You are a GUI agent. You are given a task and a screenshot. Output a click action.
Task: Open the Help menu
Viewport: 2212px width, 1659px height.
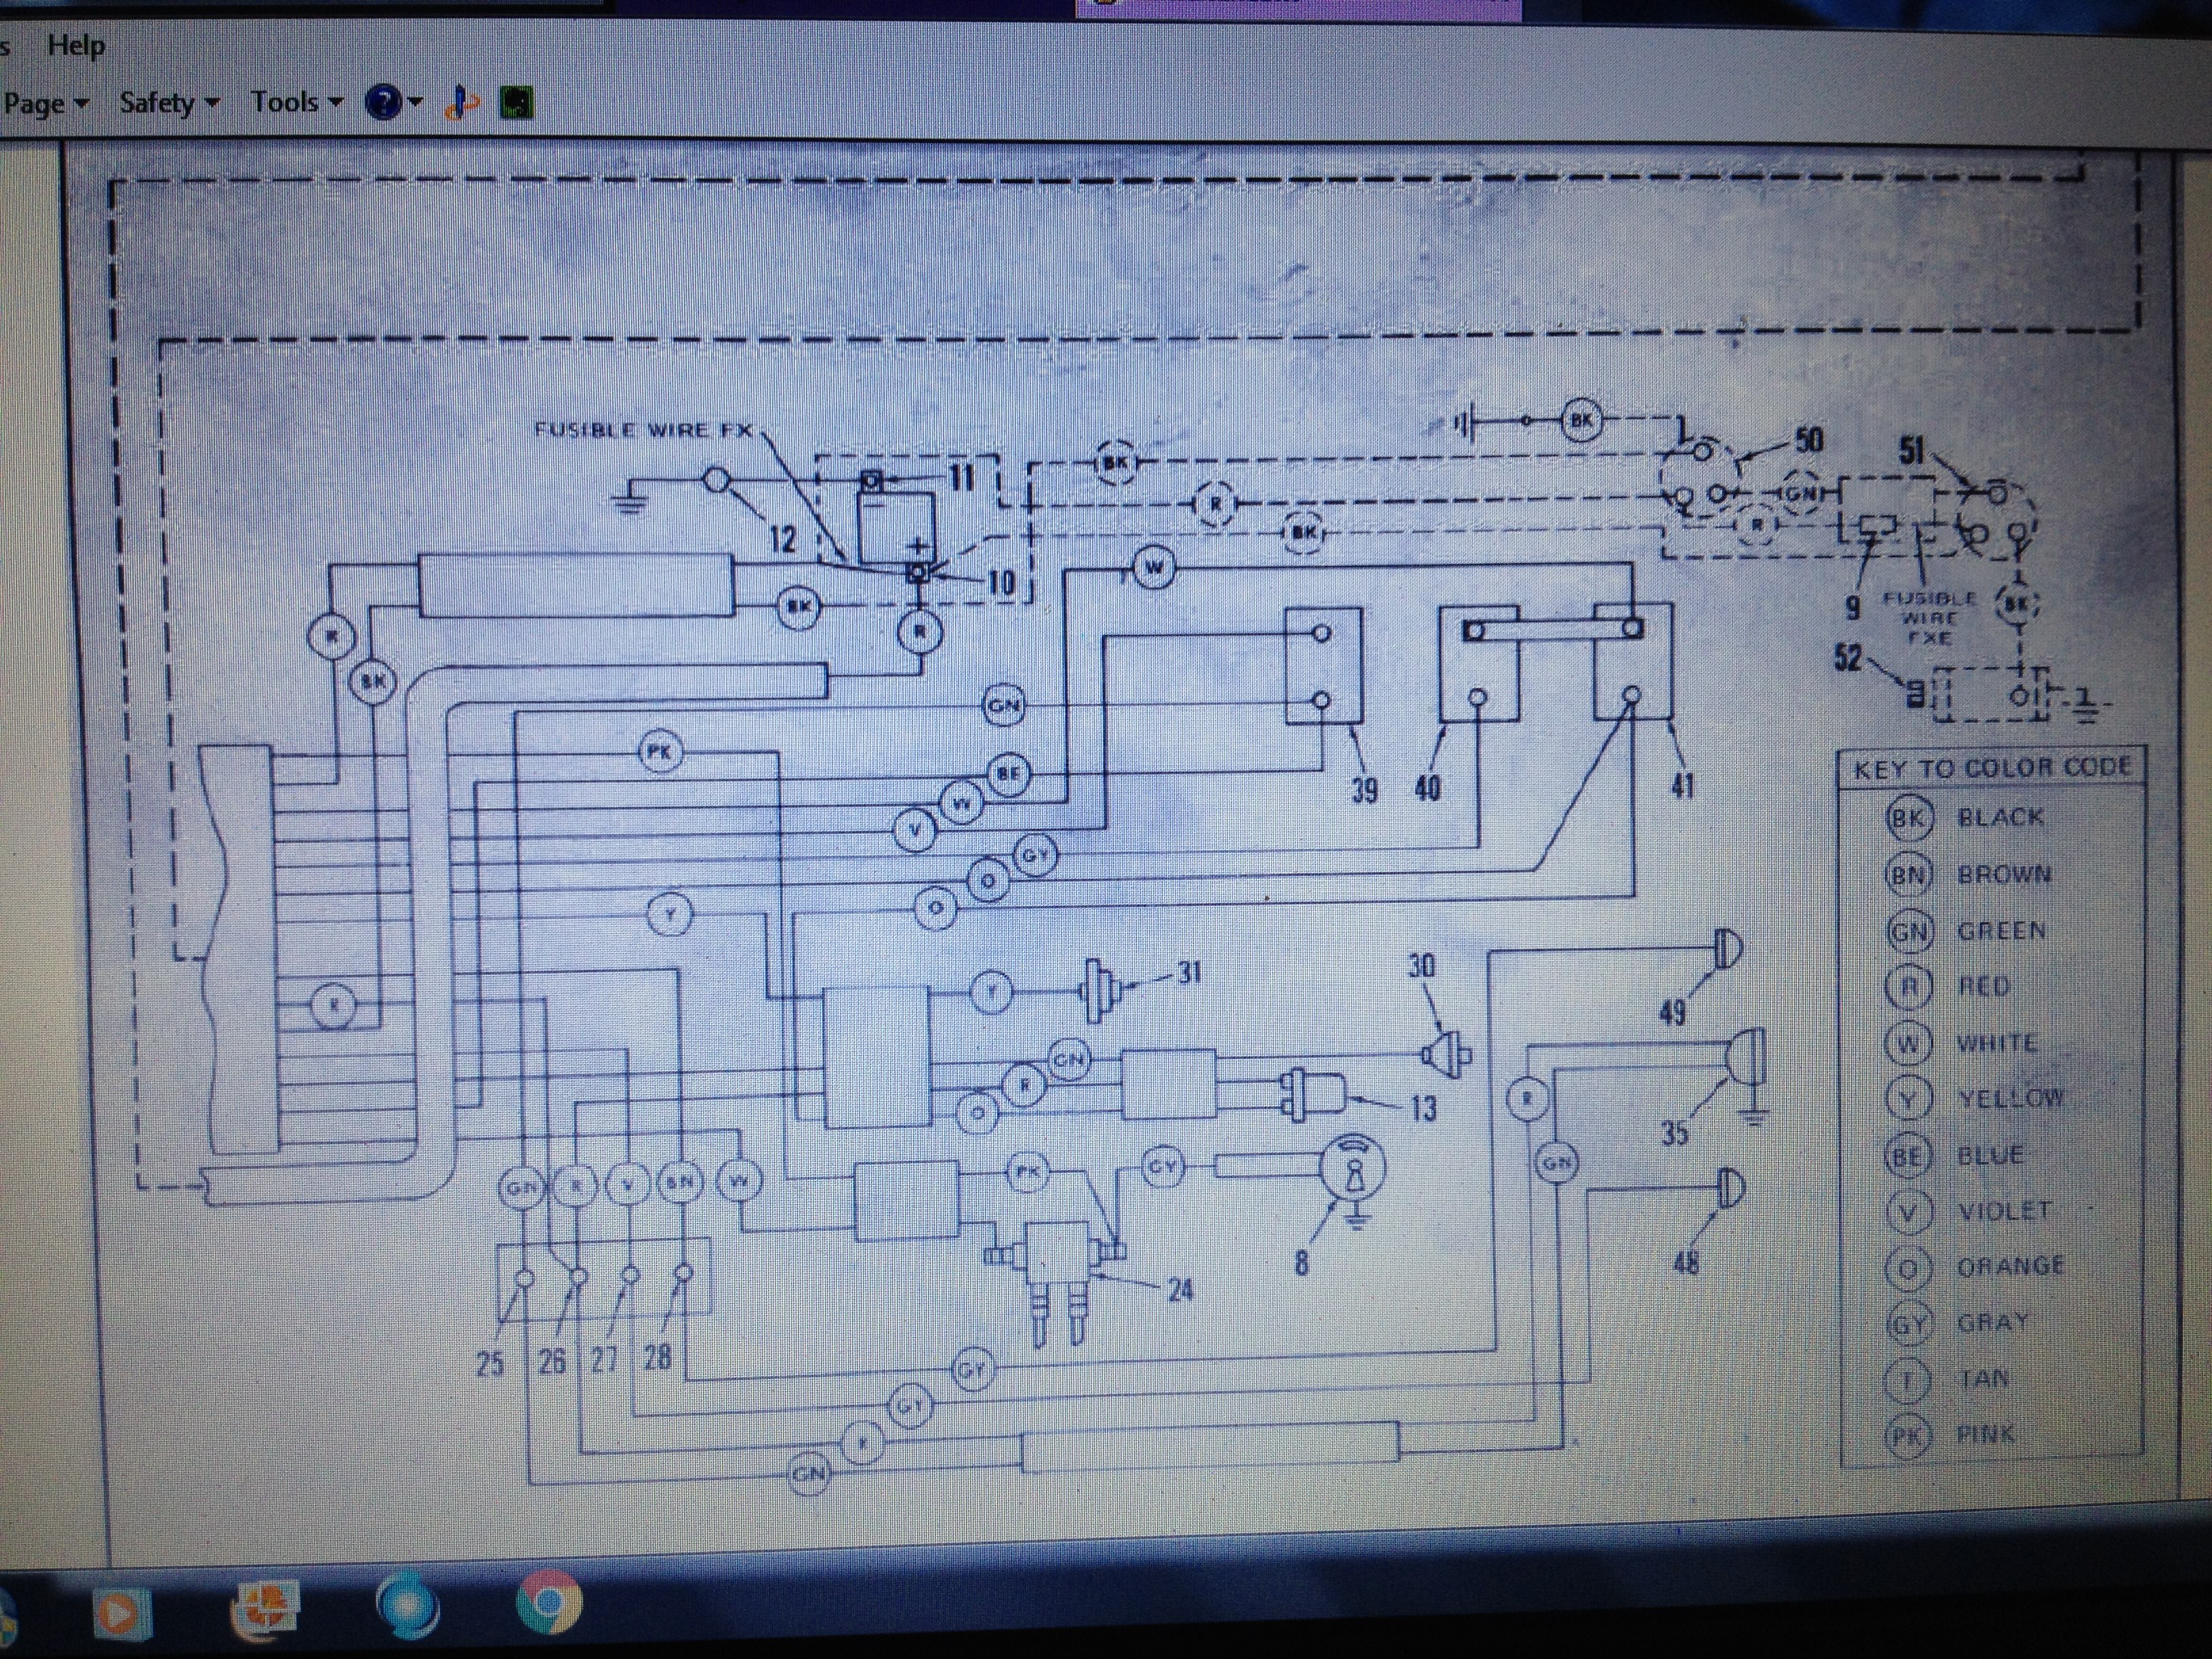click(76, 45)
